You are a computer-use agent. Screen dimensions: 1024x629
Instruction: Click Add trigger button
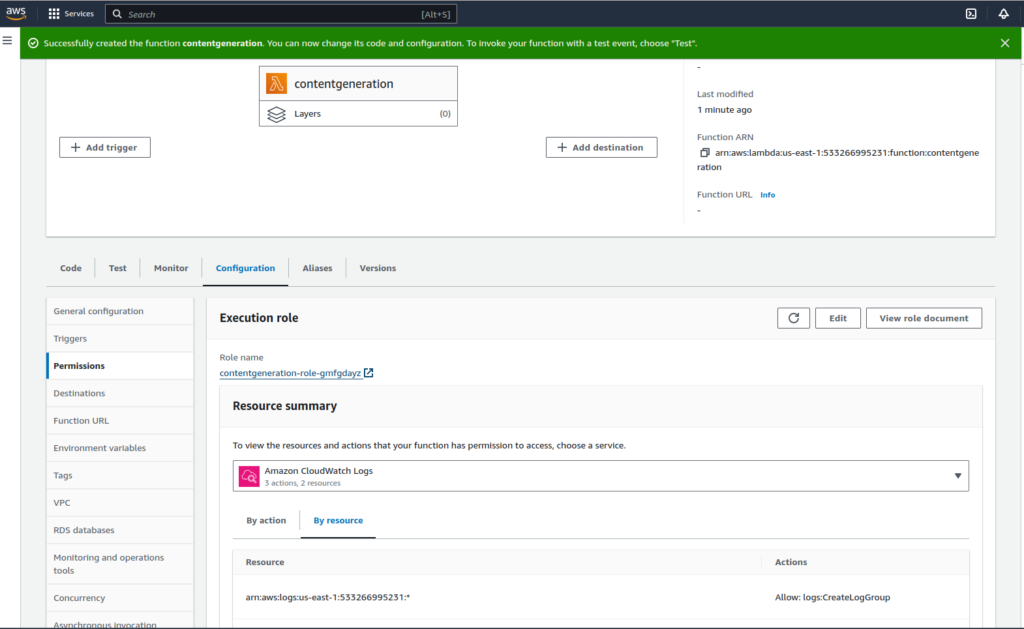pyautogui.click(x=104, y=148)
